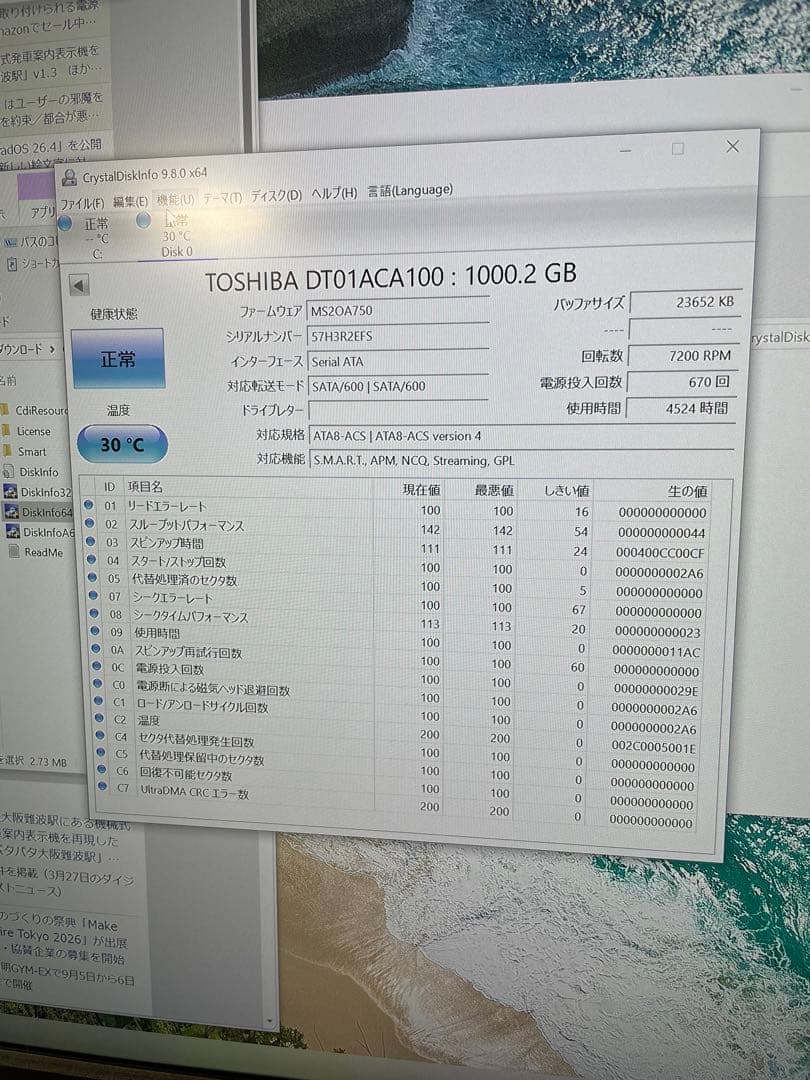
Task: Select the UltraDMA CRC エラー数 attribute name
Action: 195,792
